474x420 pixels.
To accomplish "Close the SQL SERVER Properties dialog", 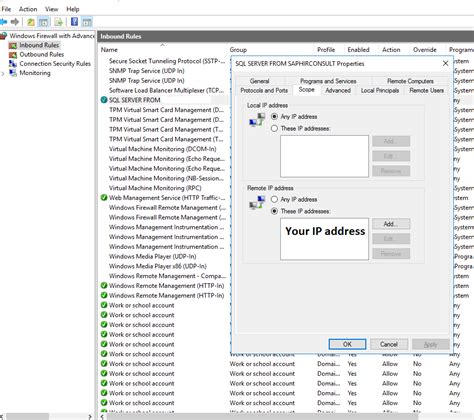I will pyautogui.click(x=445, y=63).
